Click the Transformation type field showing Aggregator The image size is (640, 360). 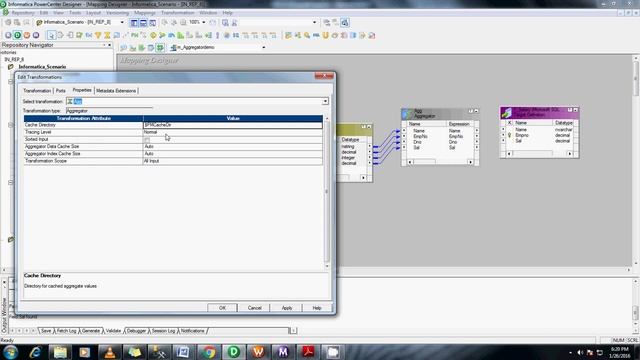[x=109, y=111]
